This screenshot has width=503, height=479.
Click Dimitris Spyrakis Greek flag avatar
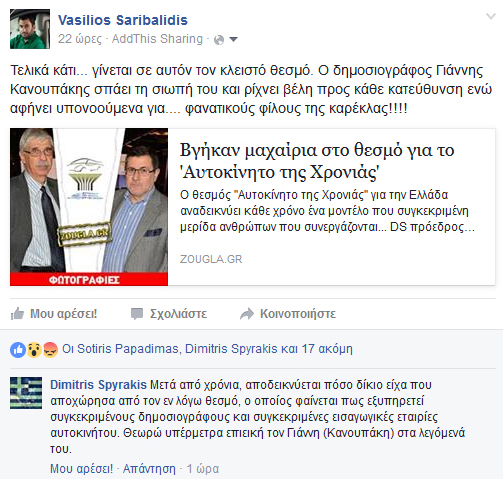click(26, 393)
